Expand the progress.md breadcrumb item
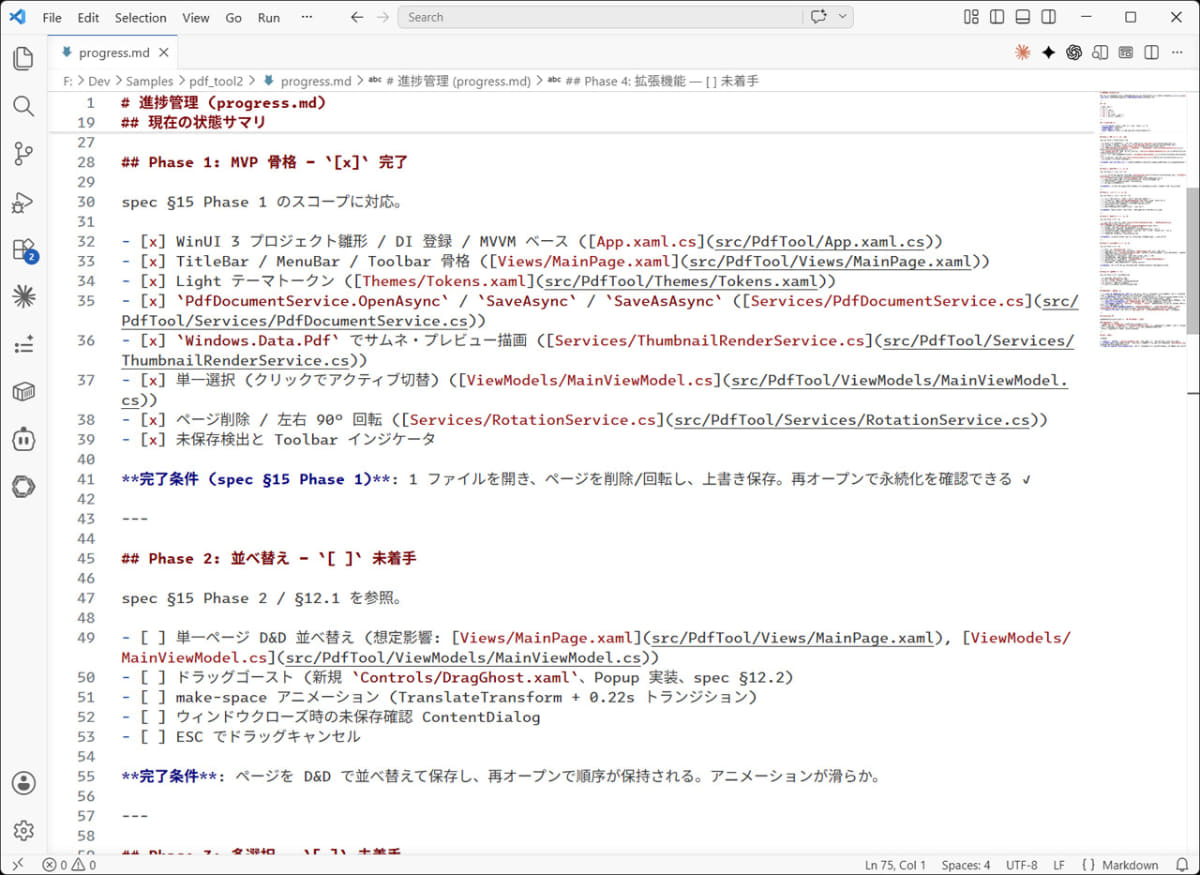The width and height of the screenshot is (1200, 875). 308,81
